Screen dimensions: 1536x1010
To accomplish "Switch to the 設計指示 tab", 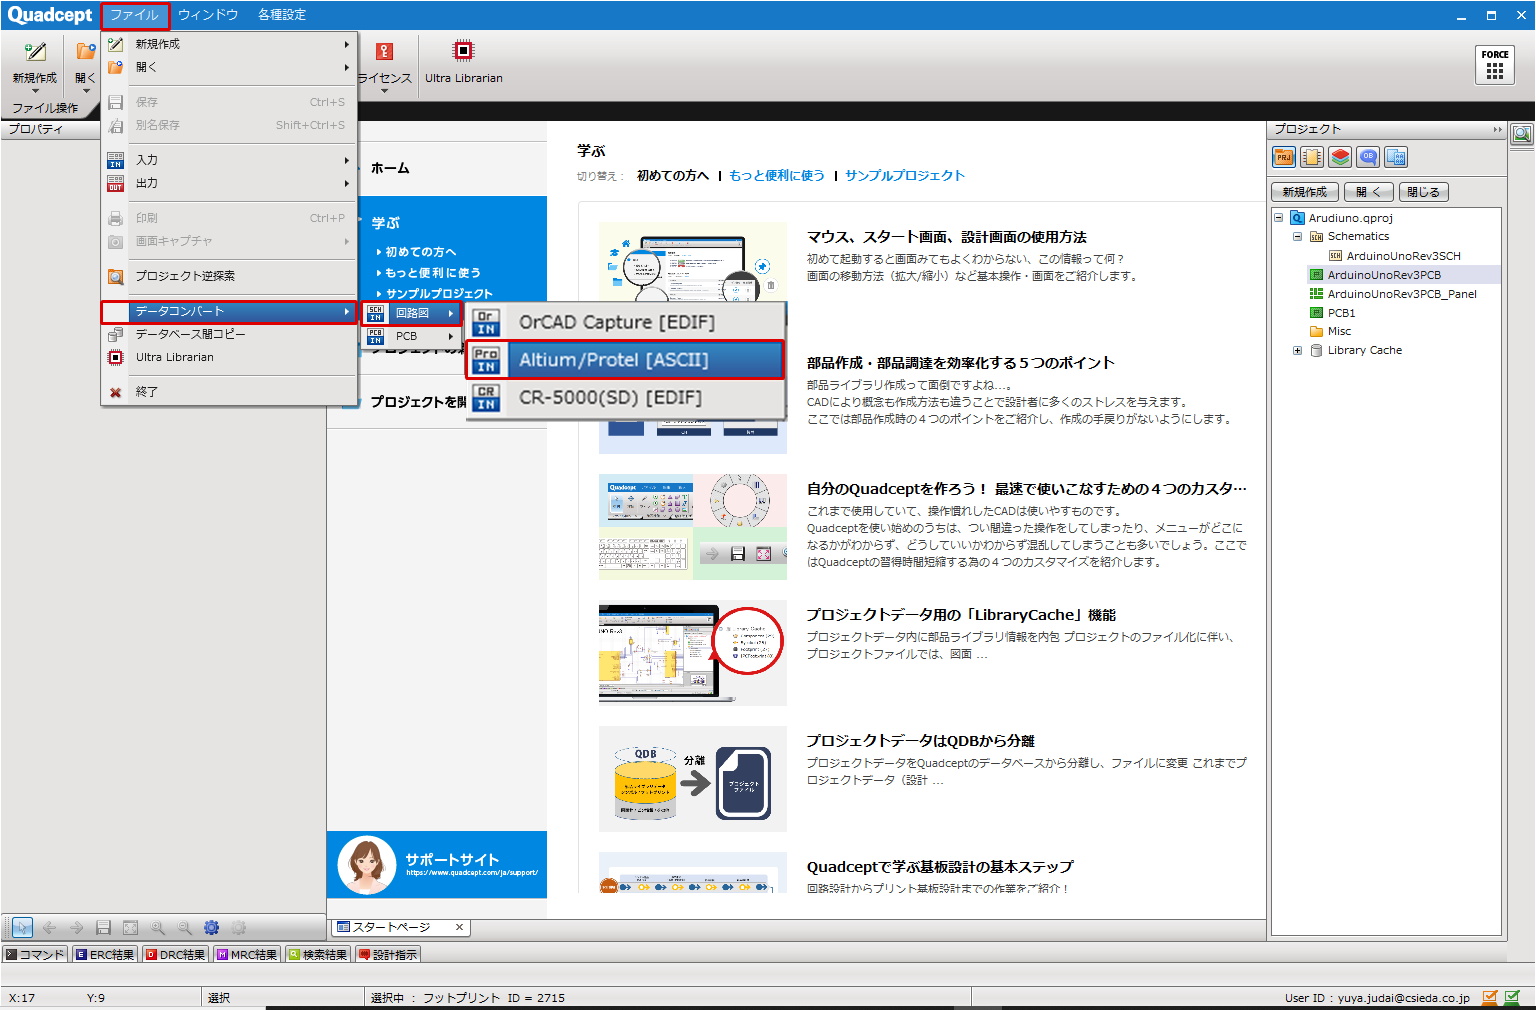I will point(388,955).
